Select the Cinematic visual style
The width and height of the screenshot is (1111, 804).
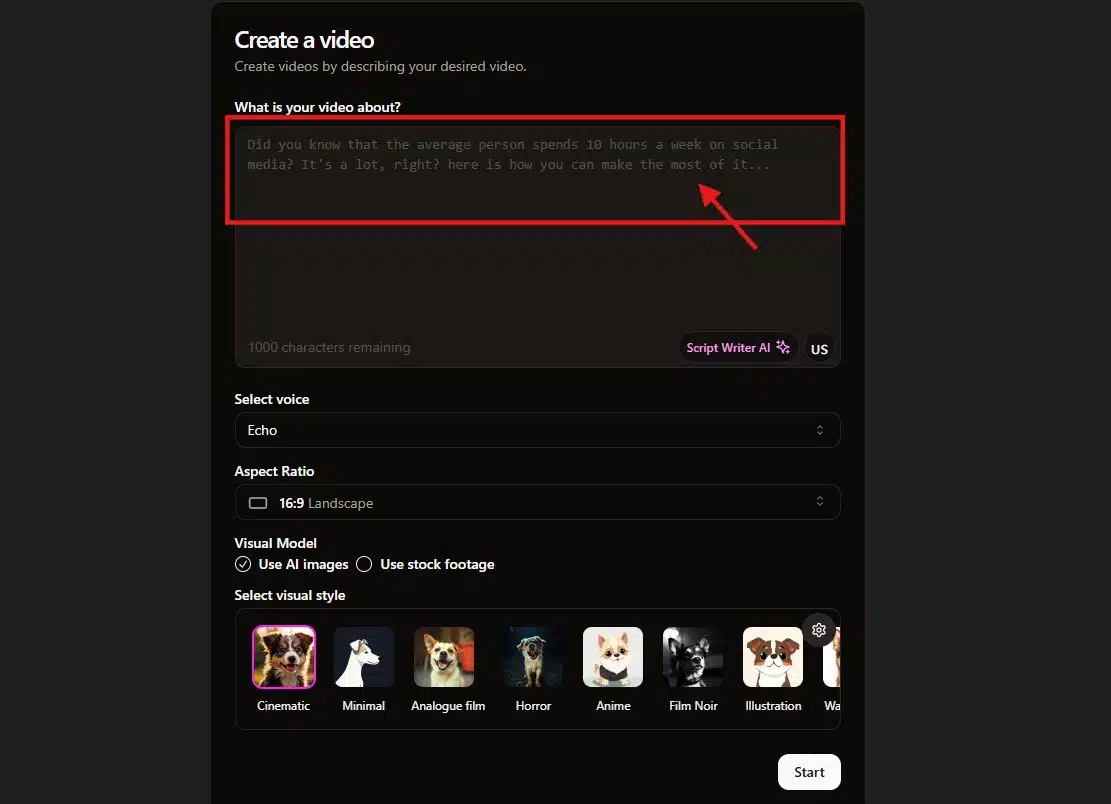pos(284,657)
